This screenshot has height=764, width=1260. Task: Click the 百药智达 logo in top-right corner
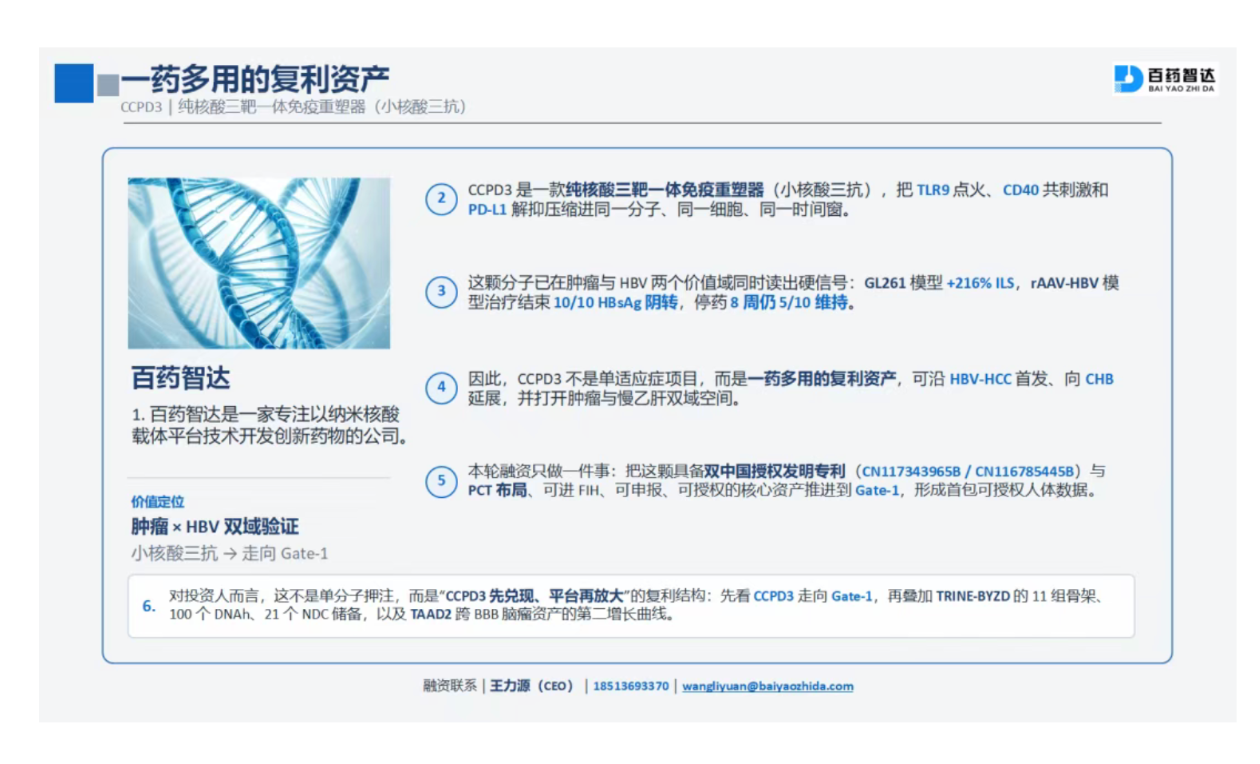[1165, 79]
